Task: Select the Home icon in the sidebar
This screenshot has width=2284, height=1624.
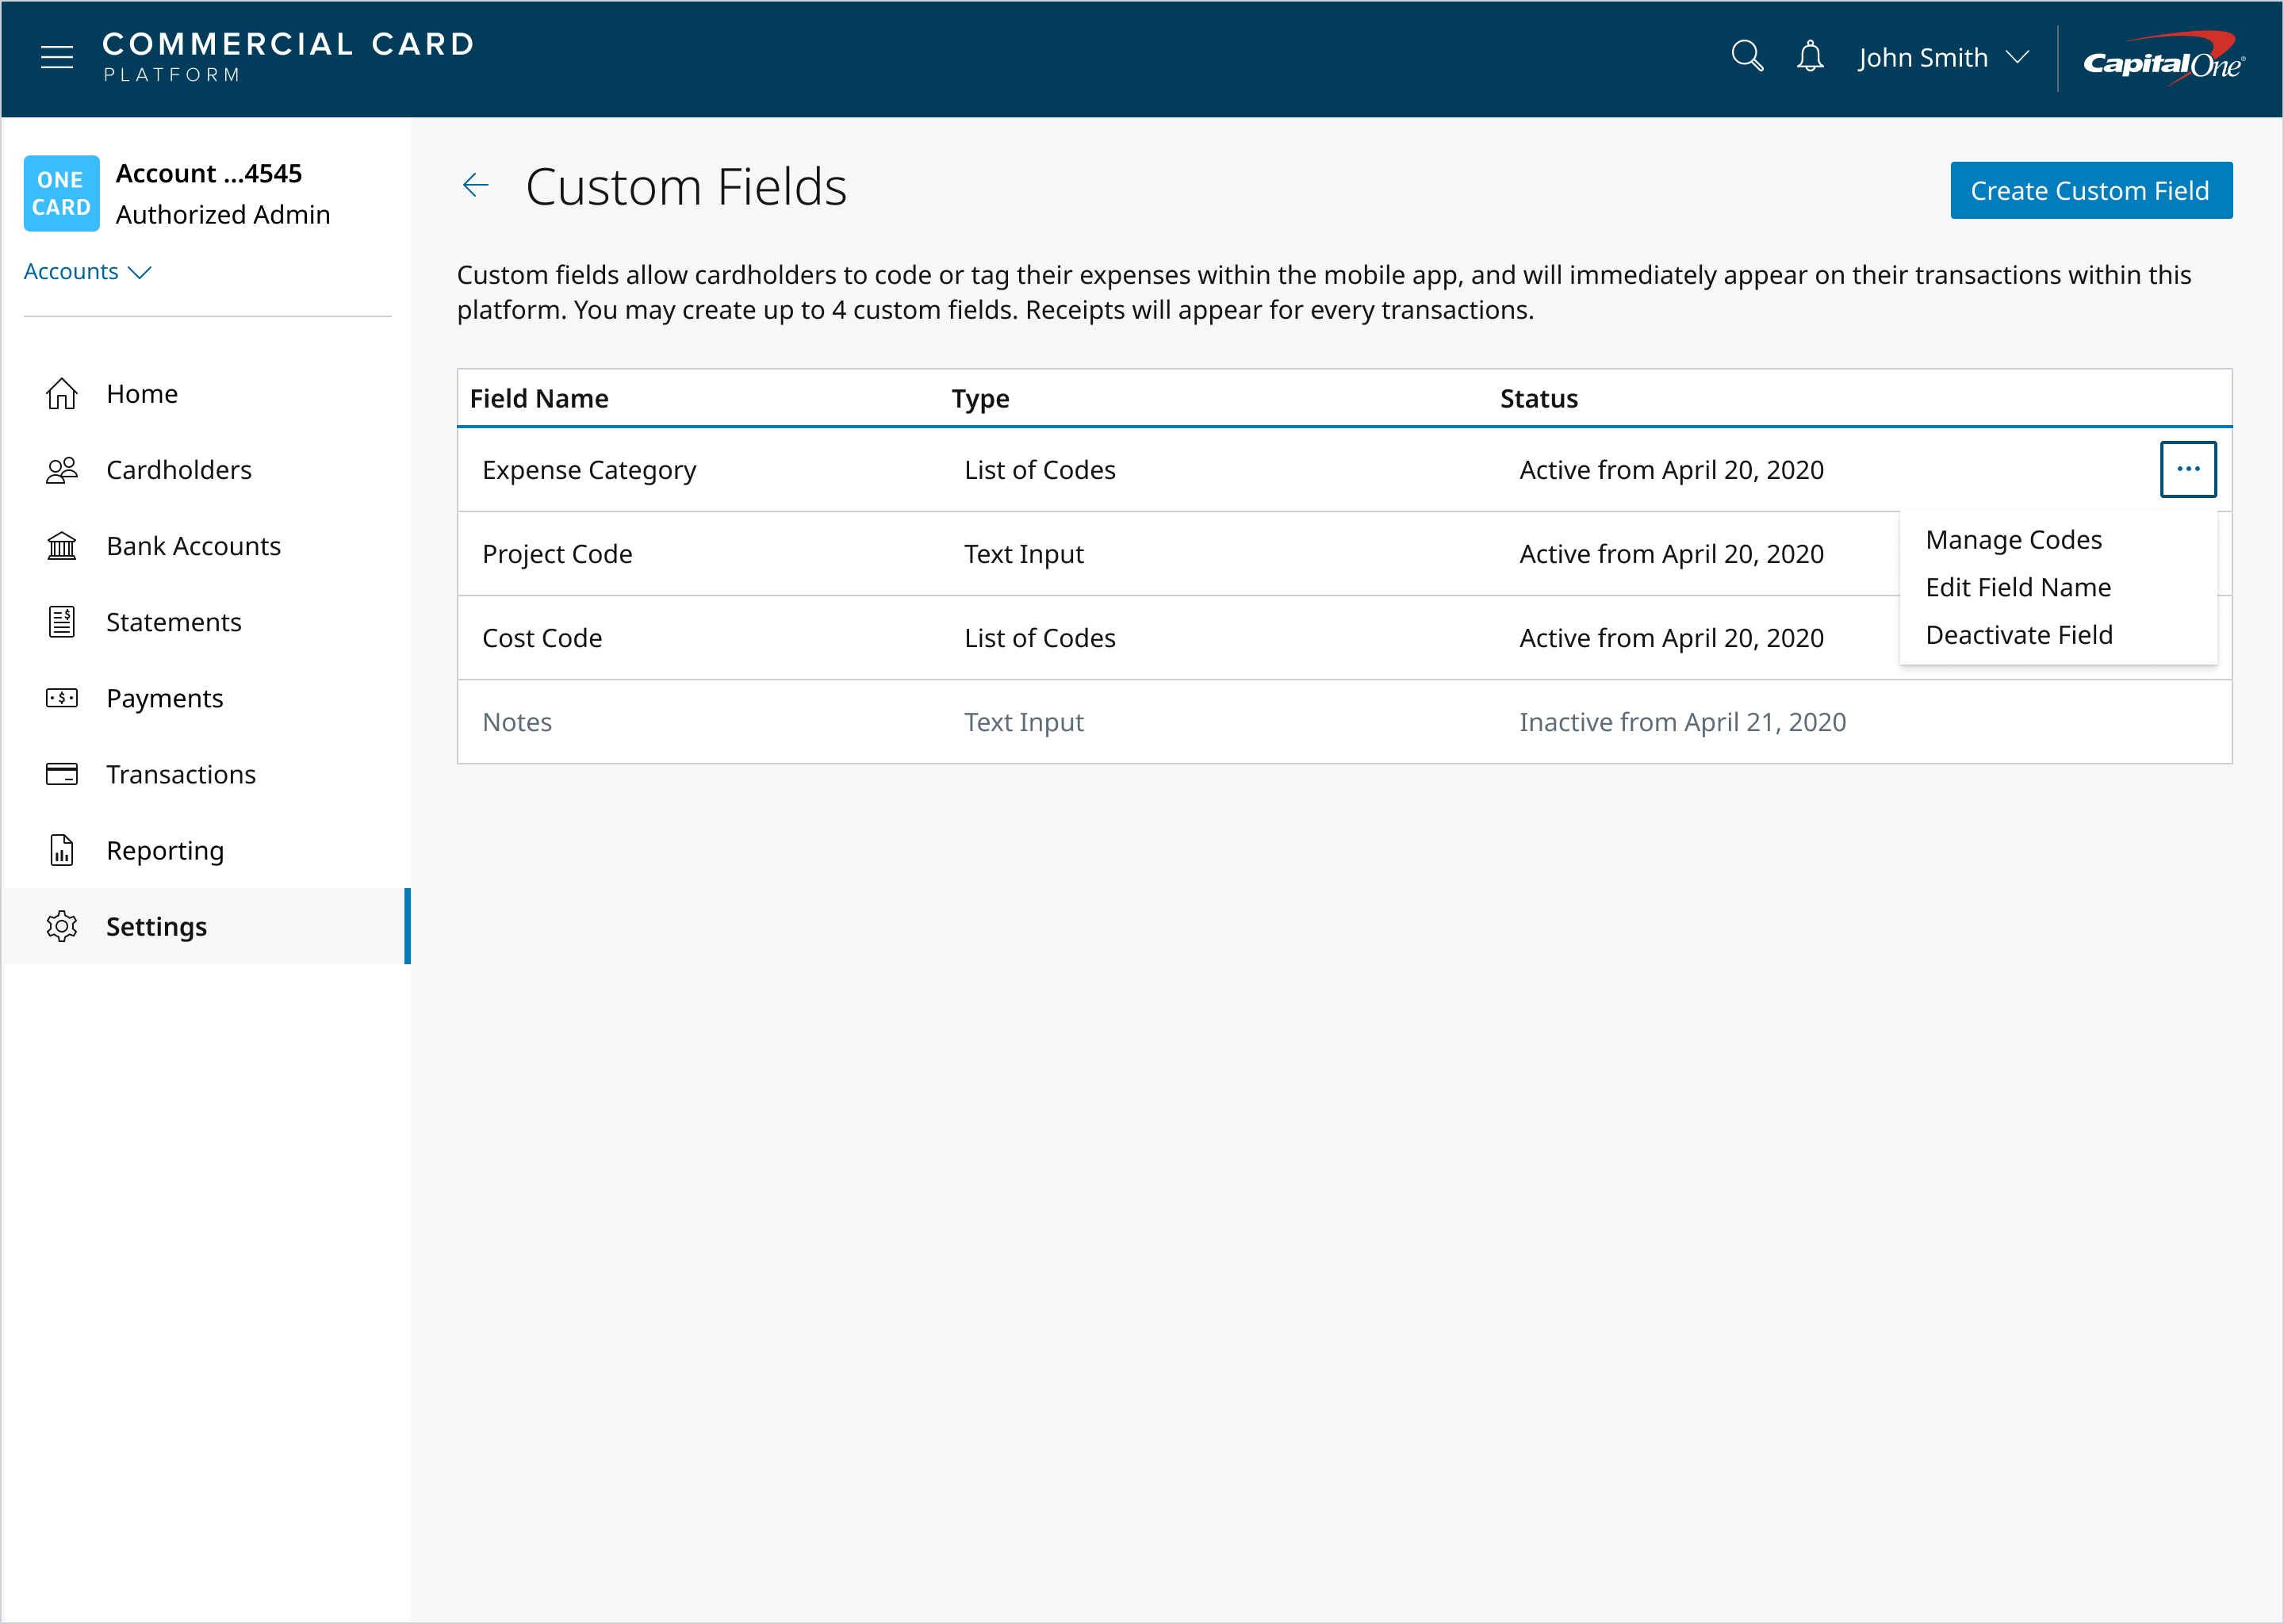Action: (62, 393)
